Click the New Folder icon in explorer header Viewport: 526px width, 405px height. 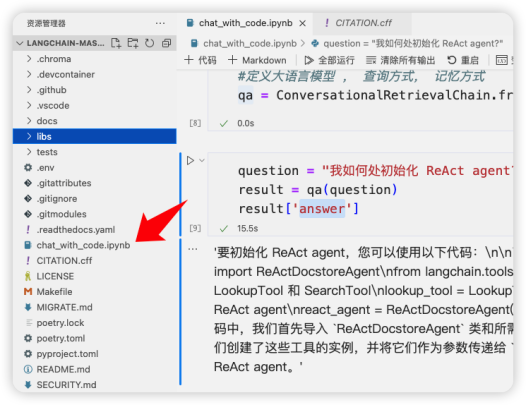coord(133,43)
